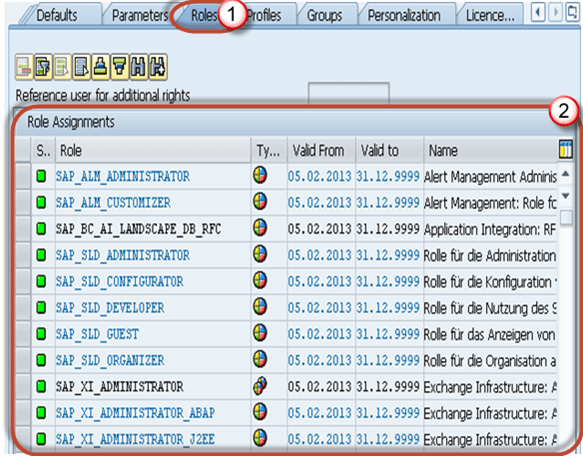Click the type icon of SAP_SLD_ADMINISTRATOR

(260, 254)
